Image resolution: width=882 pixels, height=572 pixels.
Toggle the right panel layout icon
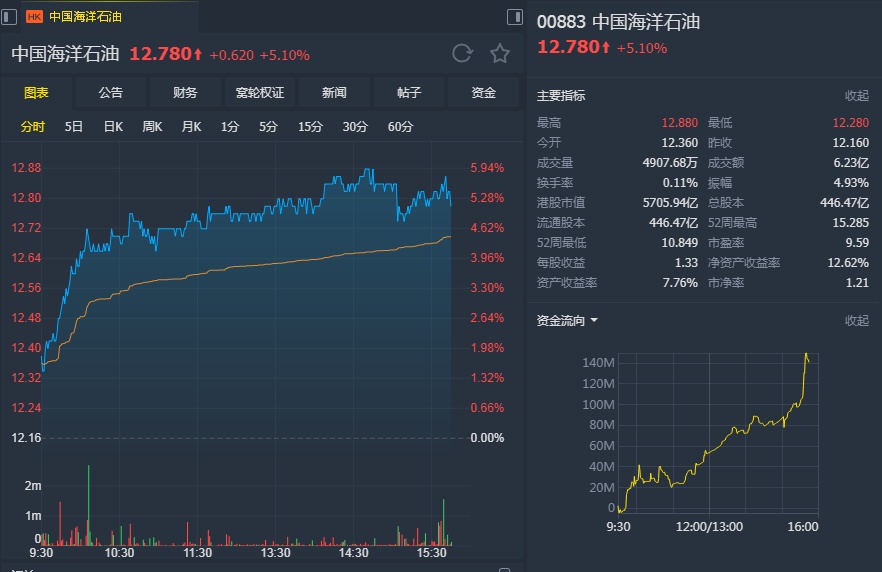[515, 17]
